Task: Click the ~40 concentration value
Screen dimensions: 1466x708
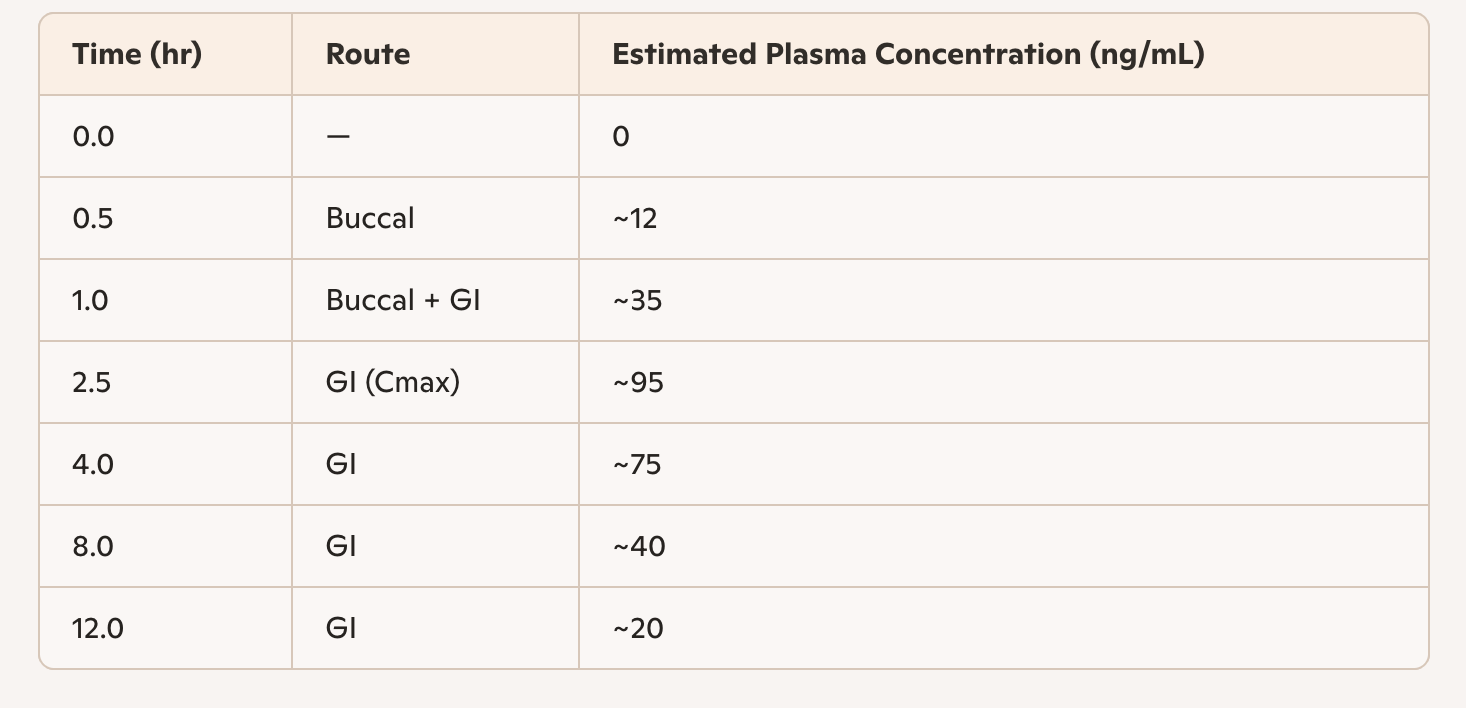Action: pos(639,547)
